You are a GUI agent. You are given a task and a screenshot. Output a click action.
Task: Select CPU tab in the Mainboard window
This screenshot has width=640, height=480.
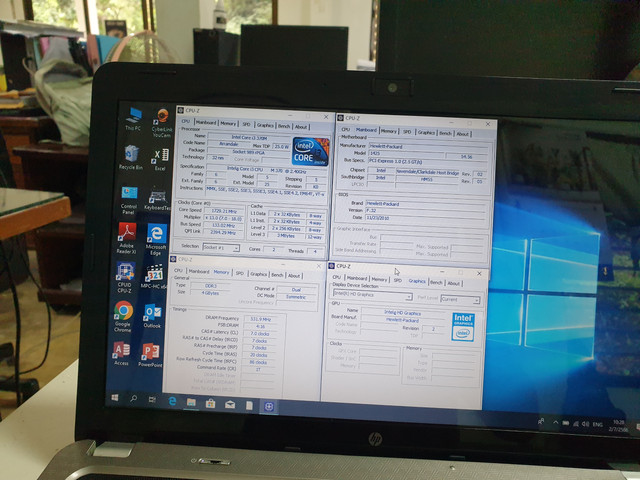point(346,129)
